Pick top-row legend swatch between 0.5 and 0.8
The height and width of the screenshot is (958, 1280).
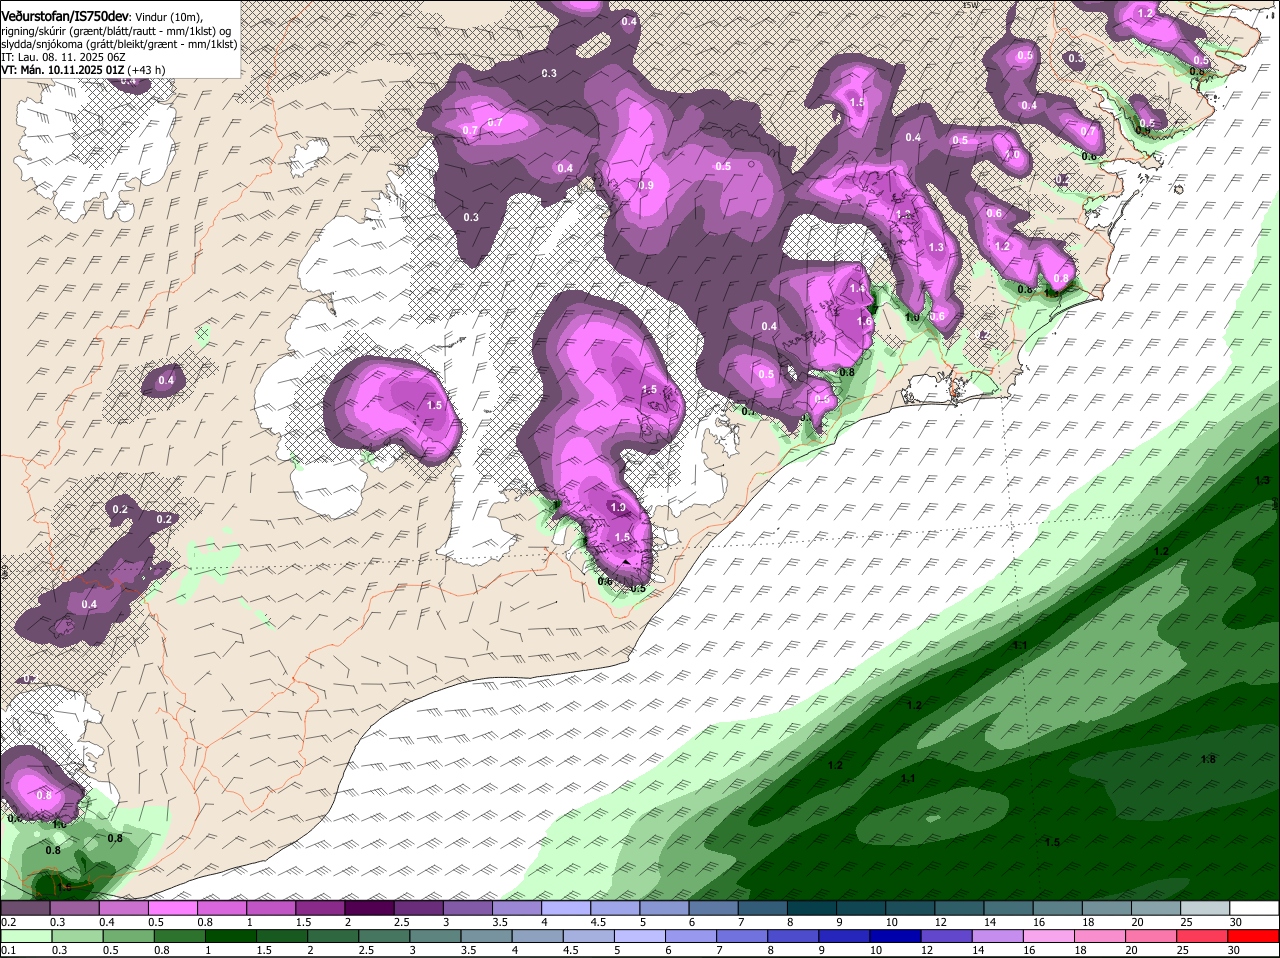pyautogui.click(x=172, y=908)
